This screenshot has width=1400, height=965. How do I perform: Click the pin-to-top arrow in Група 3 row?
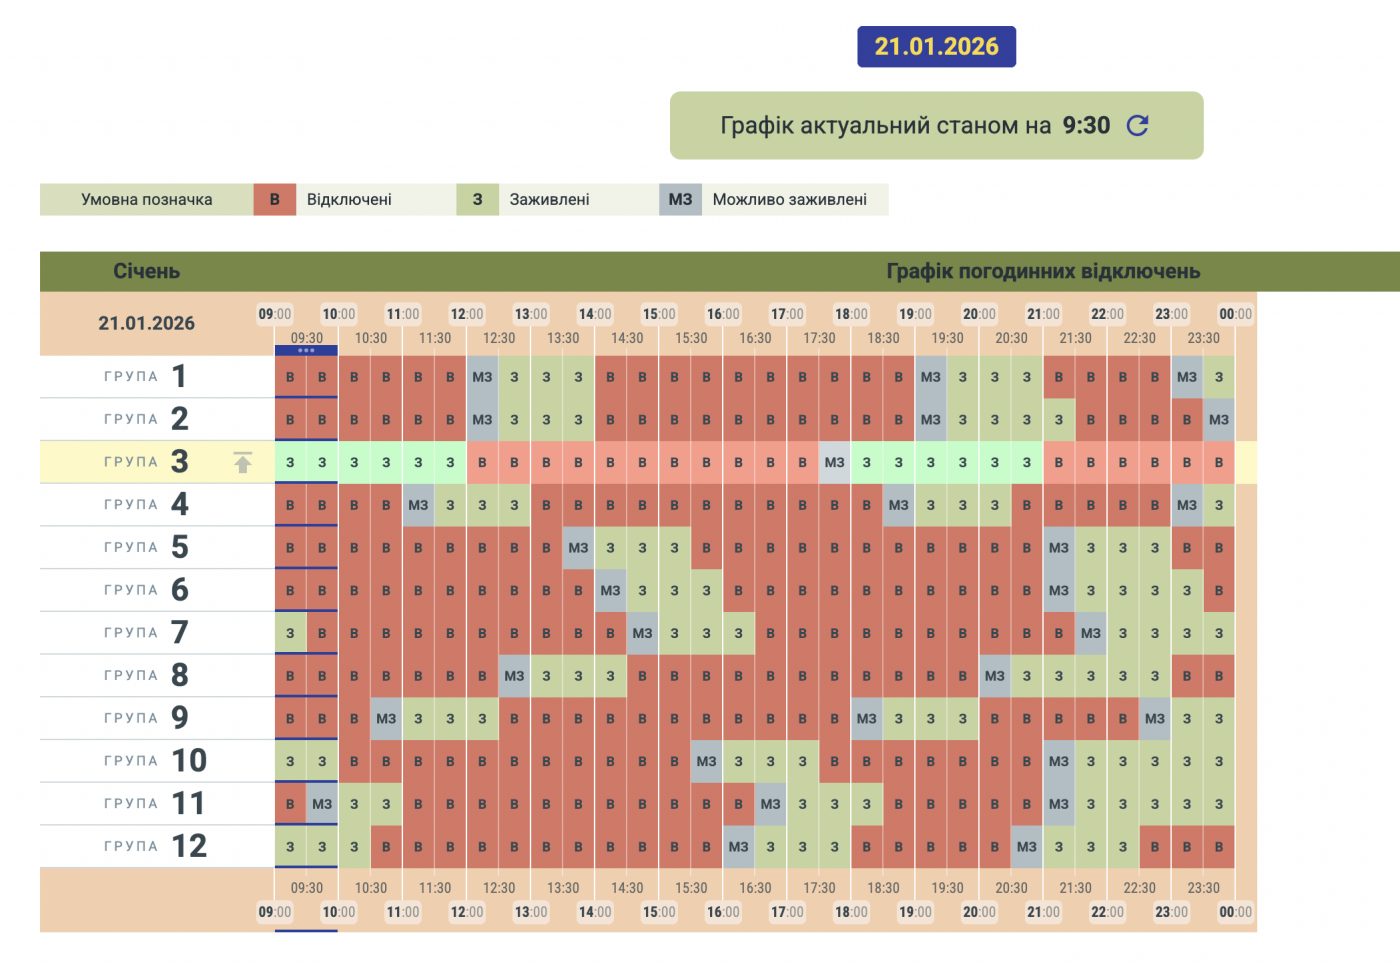pyautogui.click(x=242, y=462)
